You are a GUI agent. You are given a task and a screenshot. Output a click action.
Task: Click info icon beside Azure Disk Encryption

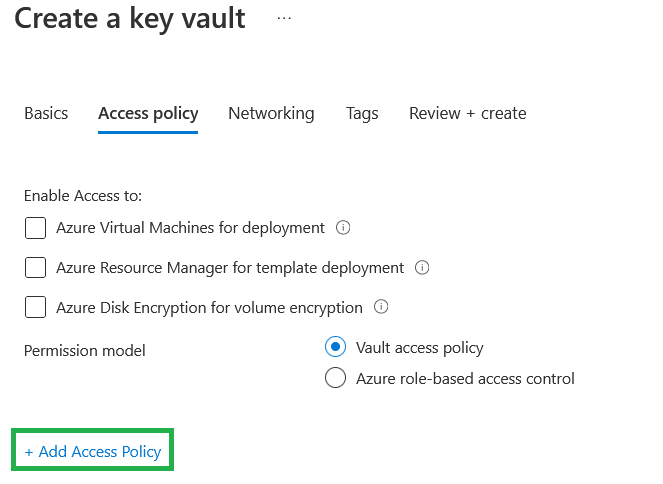380,308
